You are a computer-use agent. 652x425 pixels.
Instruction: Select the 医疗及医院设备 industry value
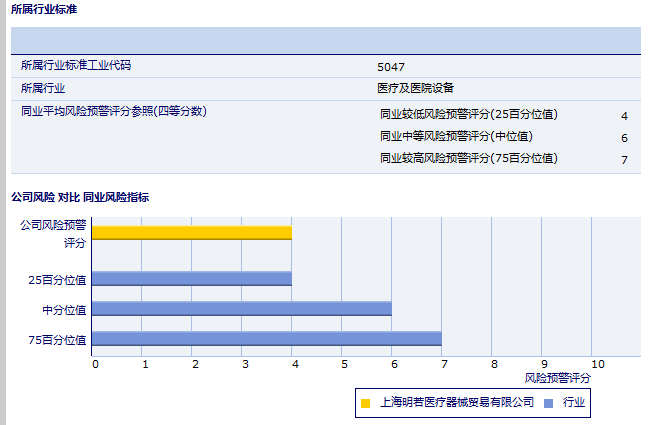pos(415,88)
